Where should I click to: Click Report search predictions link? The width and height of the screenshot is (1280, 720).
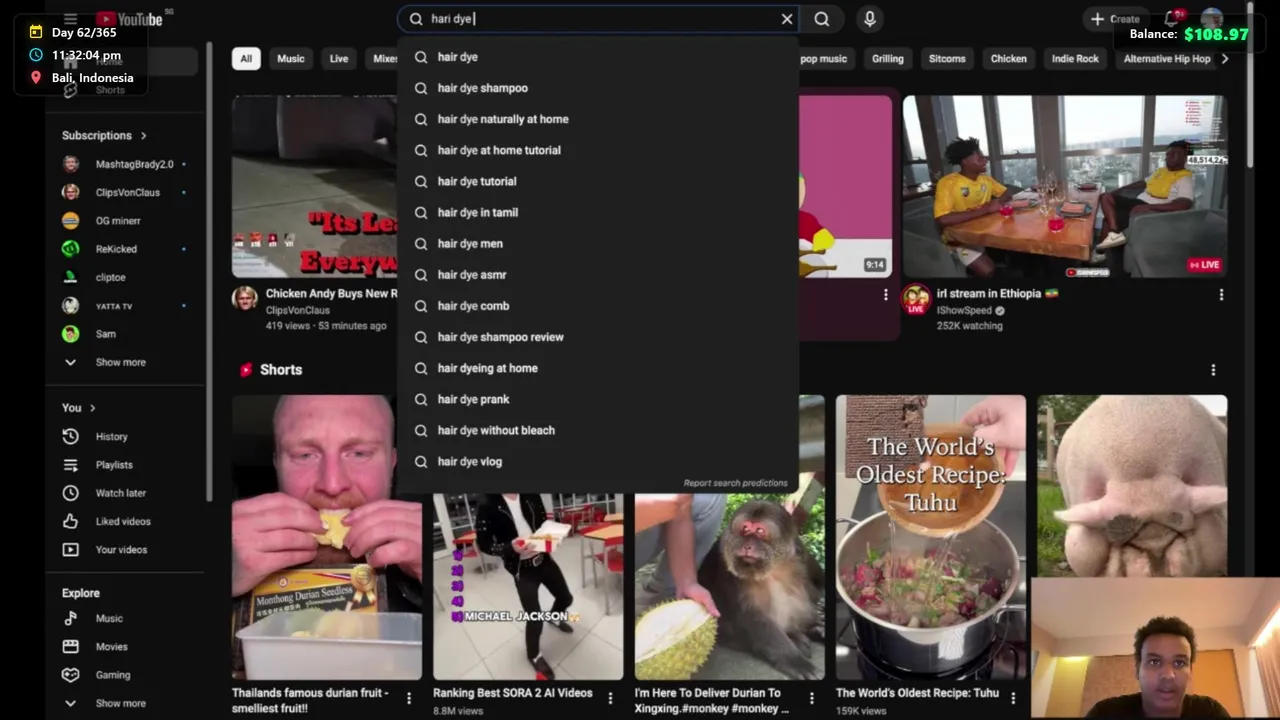[735, 483]
